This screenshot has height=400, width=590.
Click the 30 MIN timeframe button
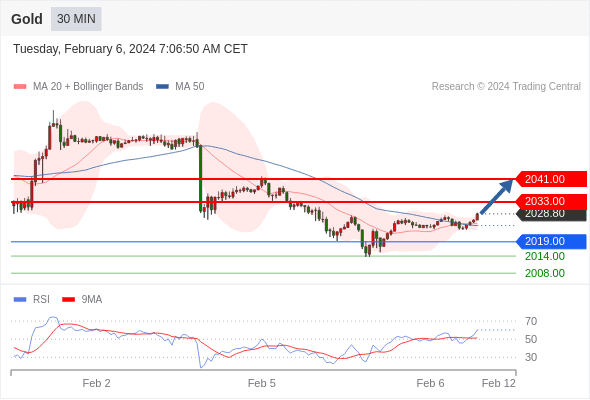(76, 19)
